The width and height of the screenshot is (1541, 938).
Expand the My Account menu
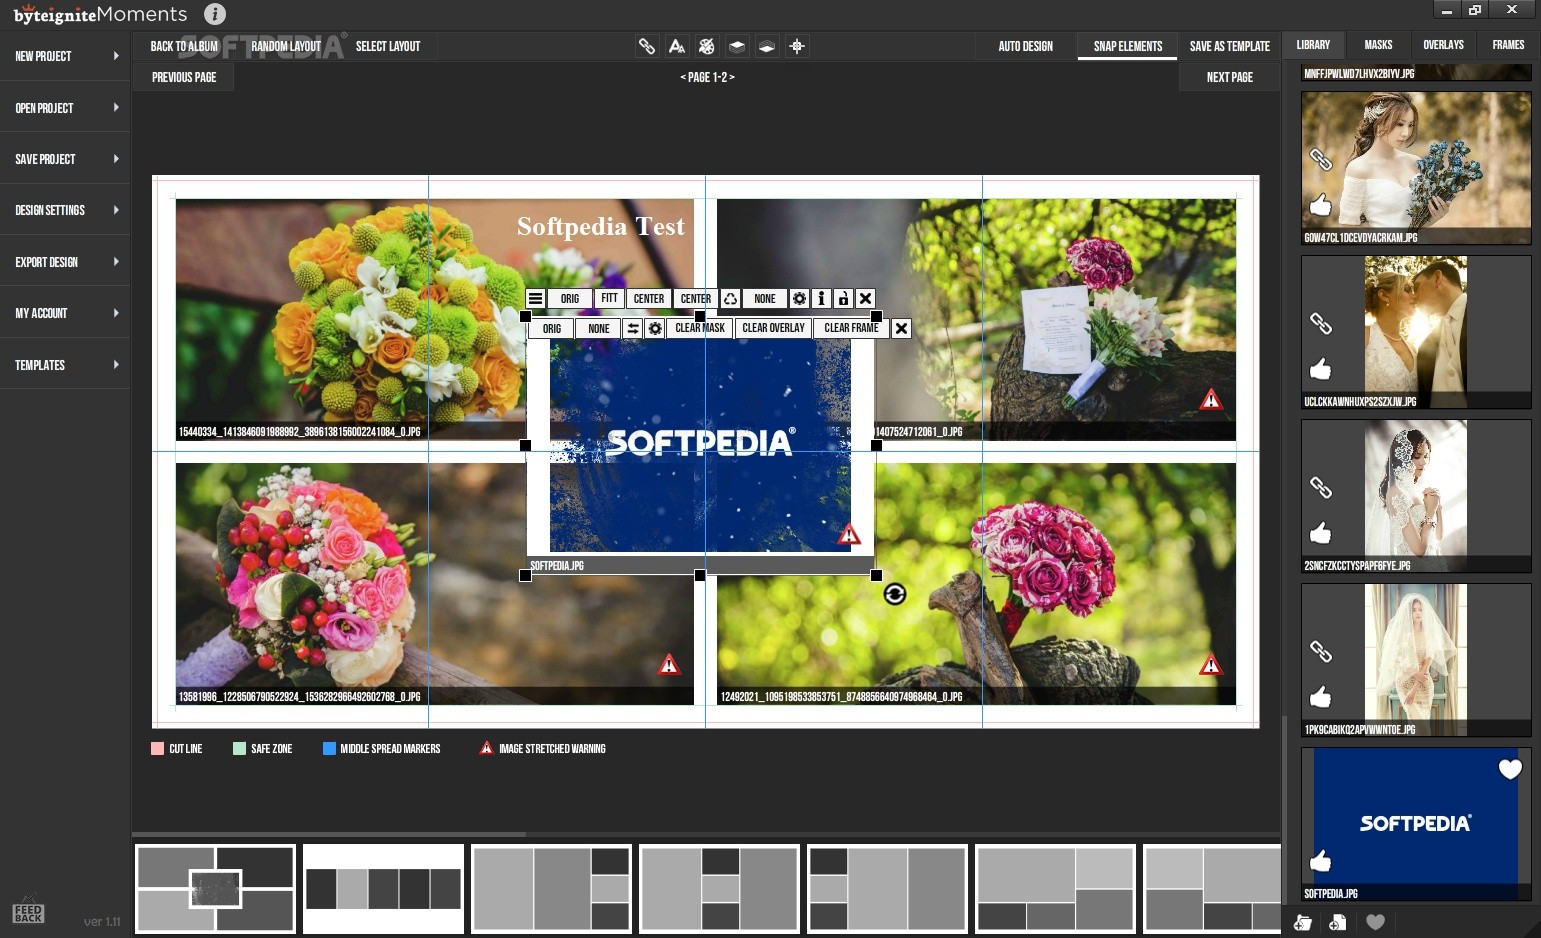65,313
